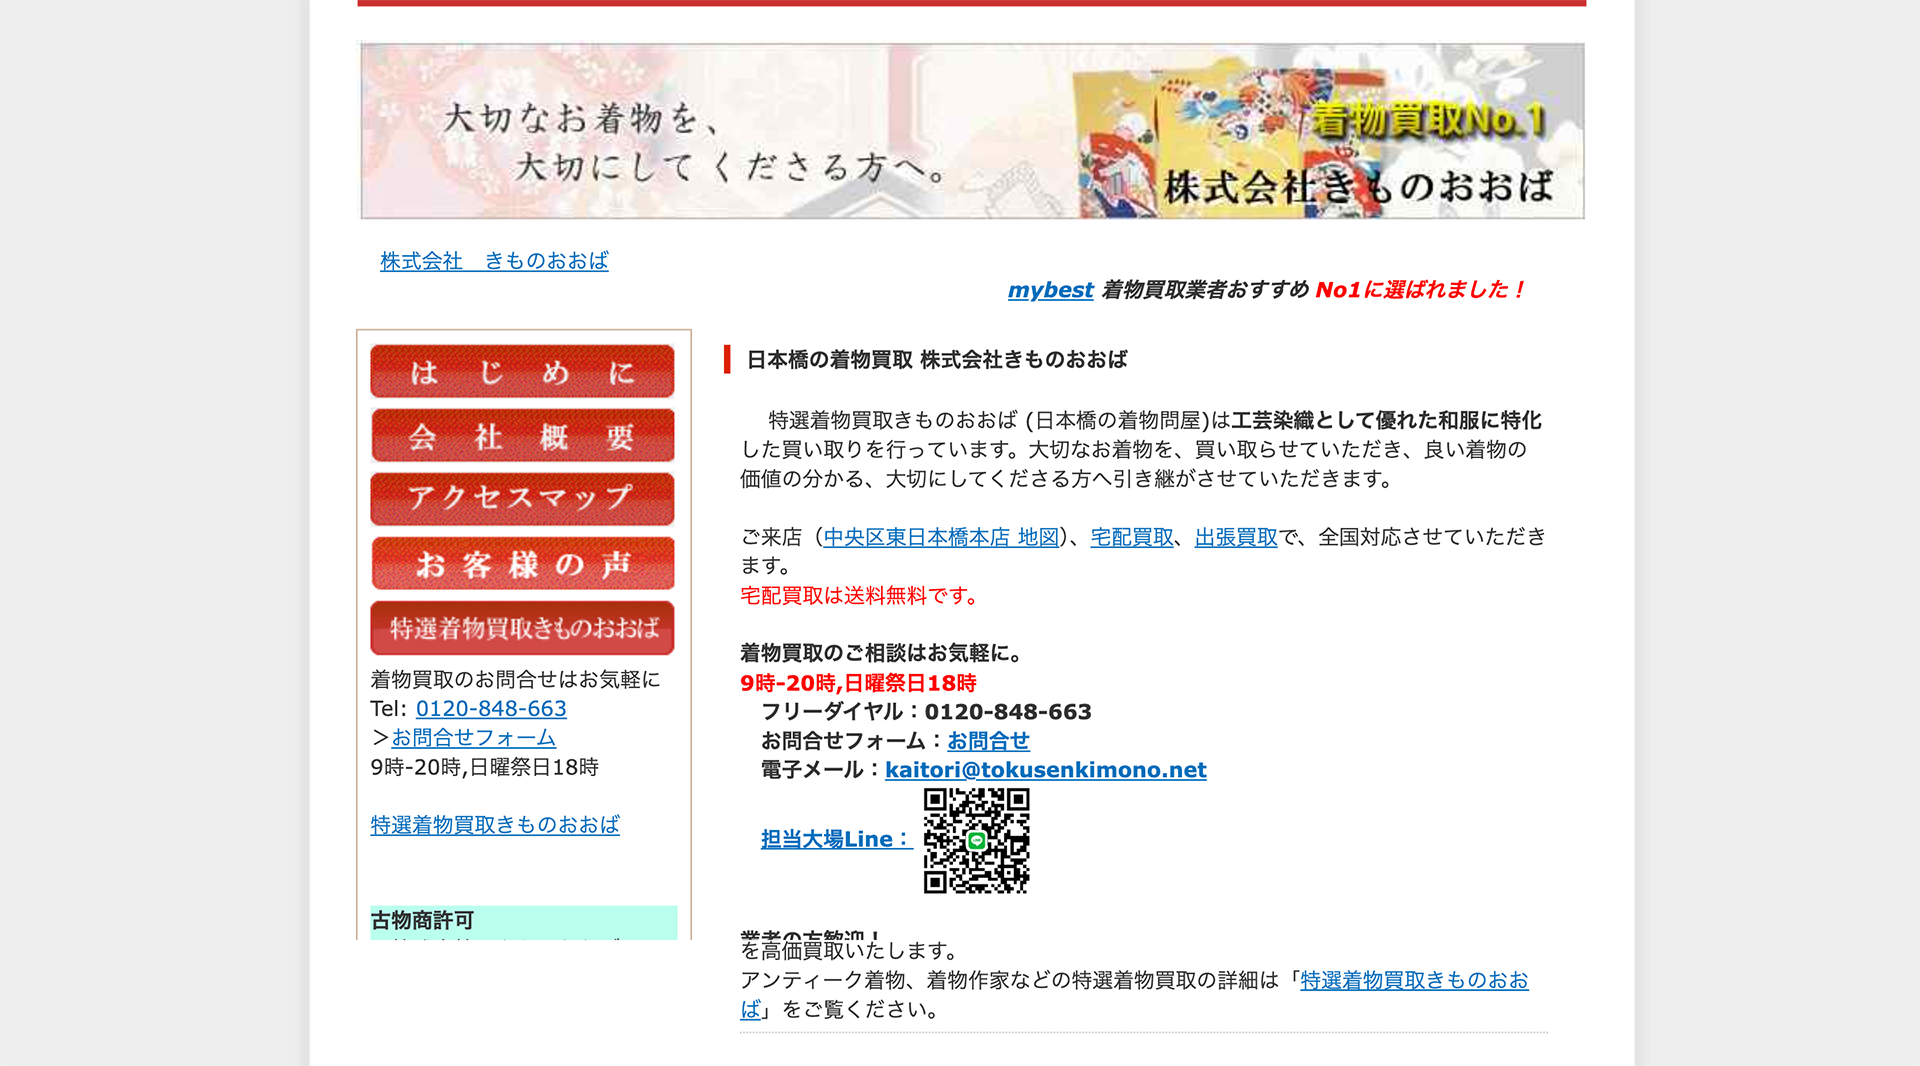Open the アクセスマップ menu button
1920x1066 pixels.
click(x=522, y=499)
